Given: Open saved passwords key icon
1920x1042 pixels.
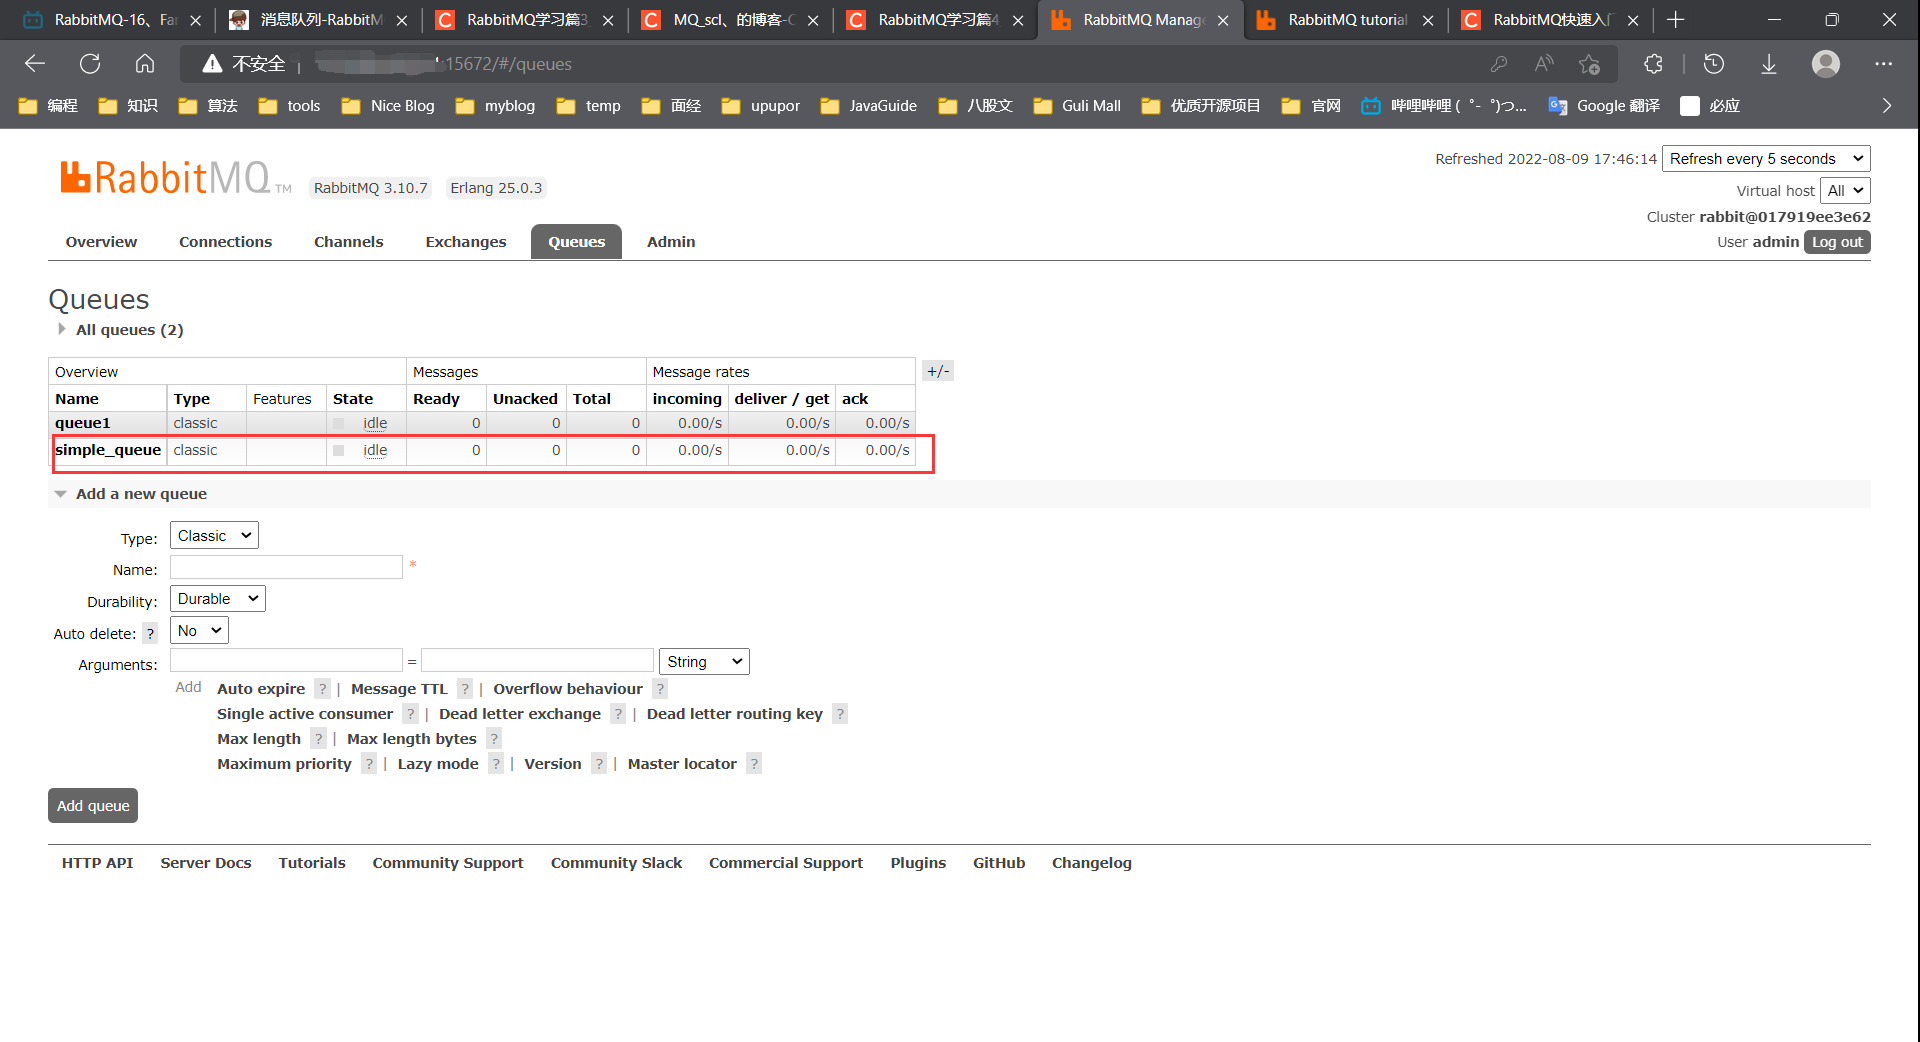Looking at the screenshot, I should pyautogui.click(x=1498, y=64).
